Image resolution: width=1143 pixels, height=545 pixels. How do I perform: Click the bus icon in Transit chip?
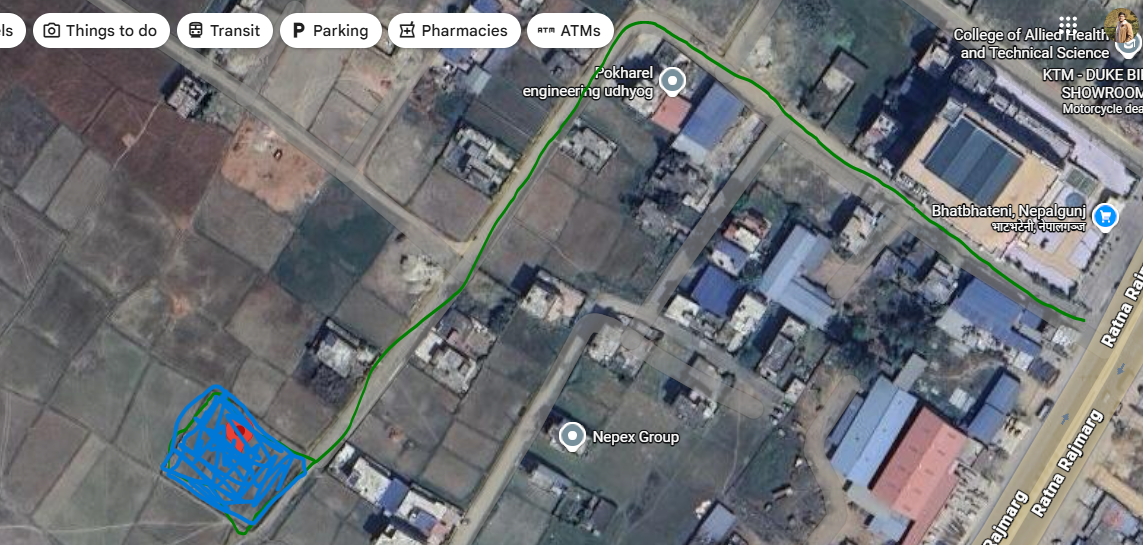click(x=195, y=31)
